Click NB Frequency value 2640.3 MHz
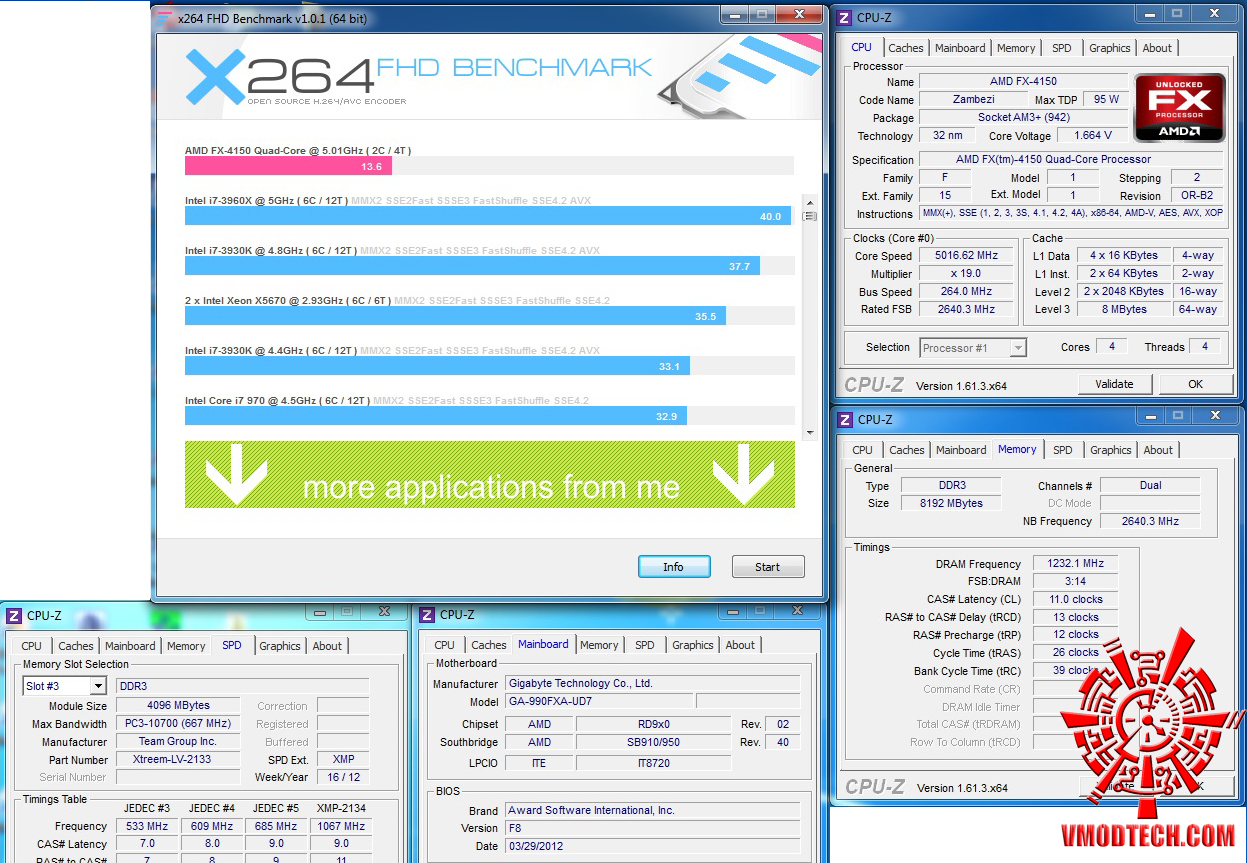The height and width of the screenshot is (863, 1247). click(1150, 522)
